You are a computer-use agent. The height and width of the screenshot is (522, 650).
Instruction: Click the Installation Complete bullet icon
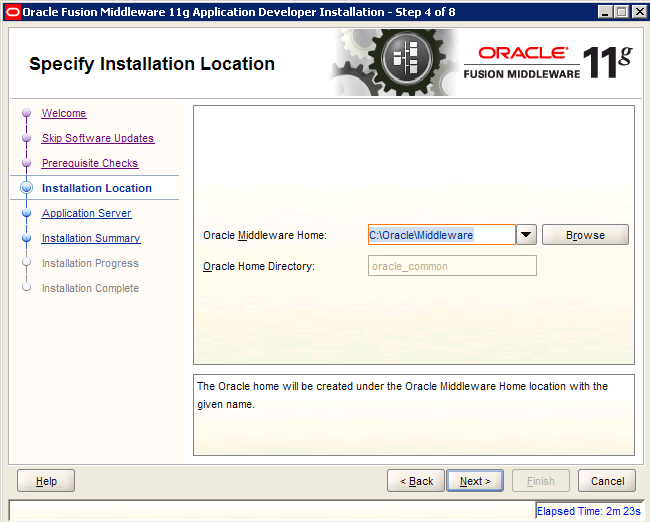[27, 287]
